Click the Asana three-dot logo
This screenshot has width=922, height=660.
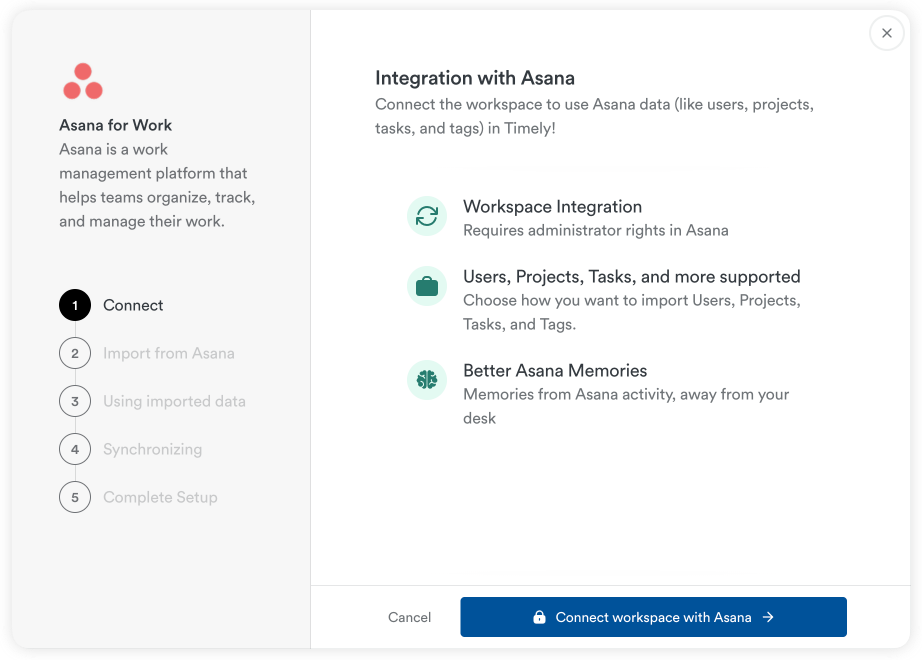pos(83,82)
